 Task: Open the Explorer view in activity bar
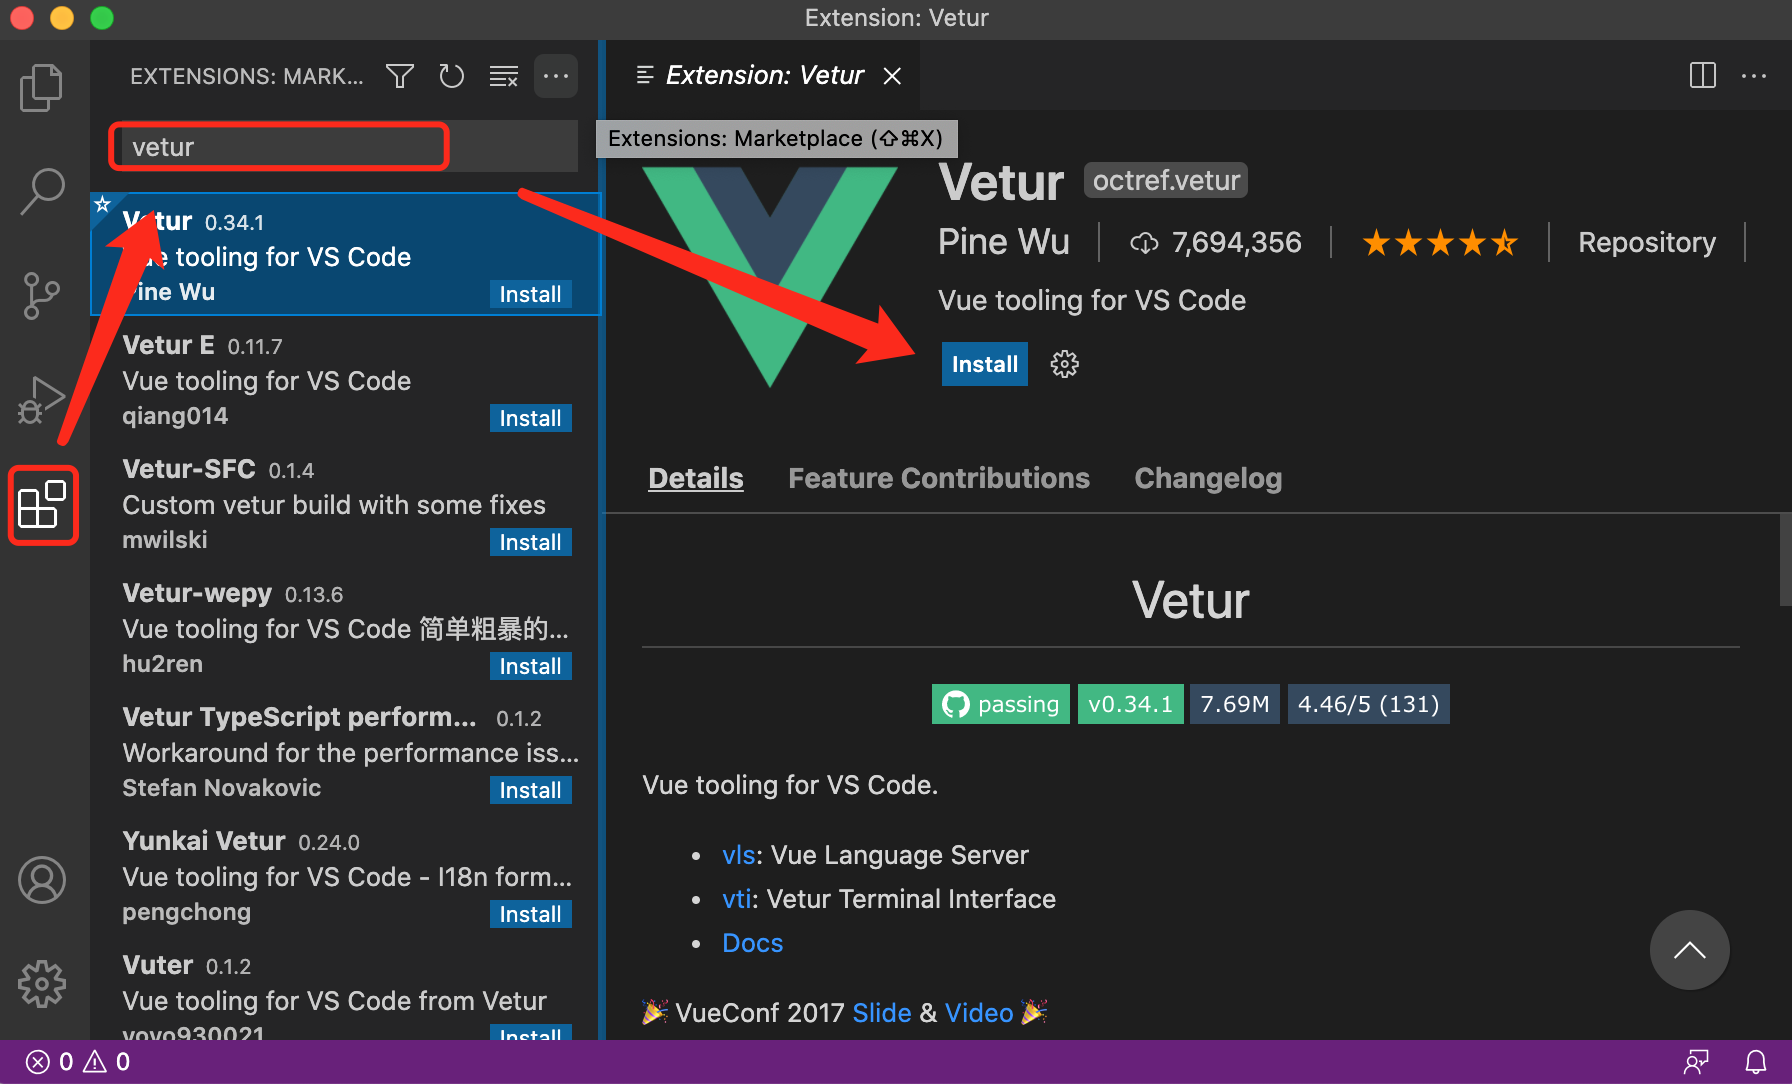[42, 88]
